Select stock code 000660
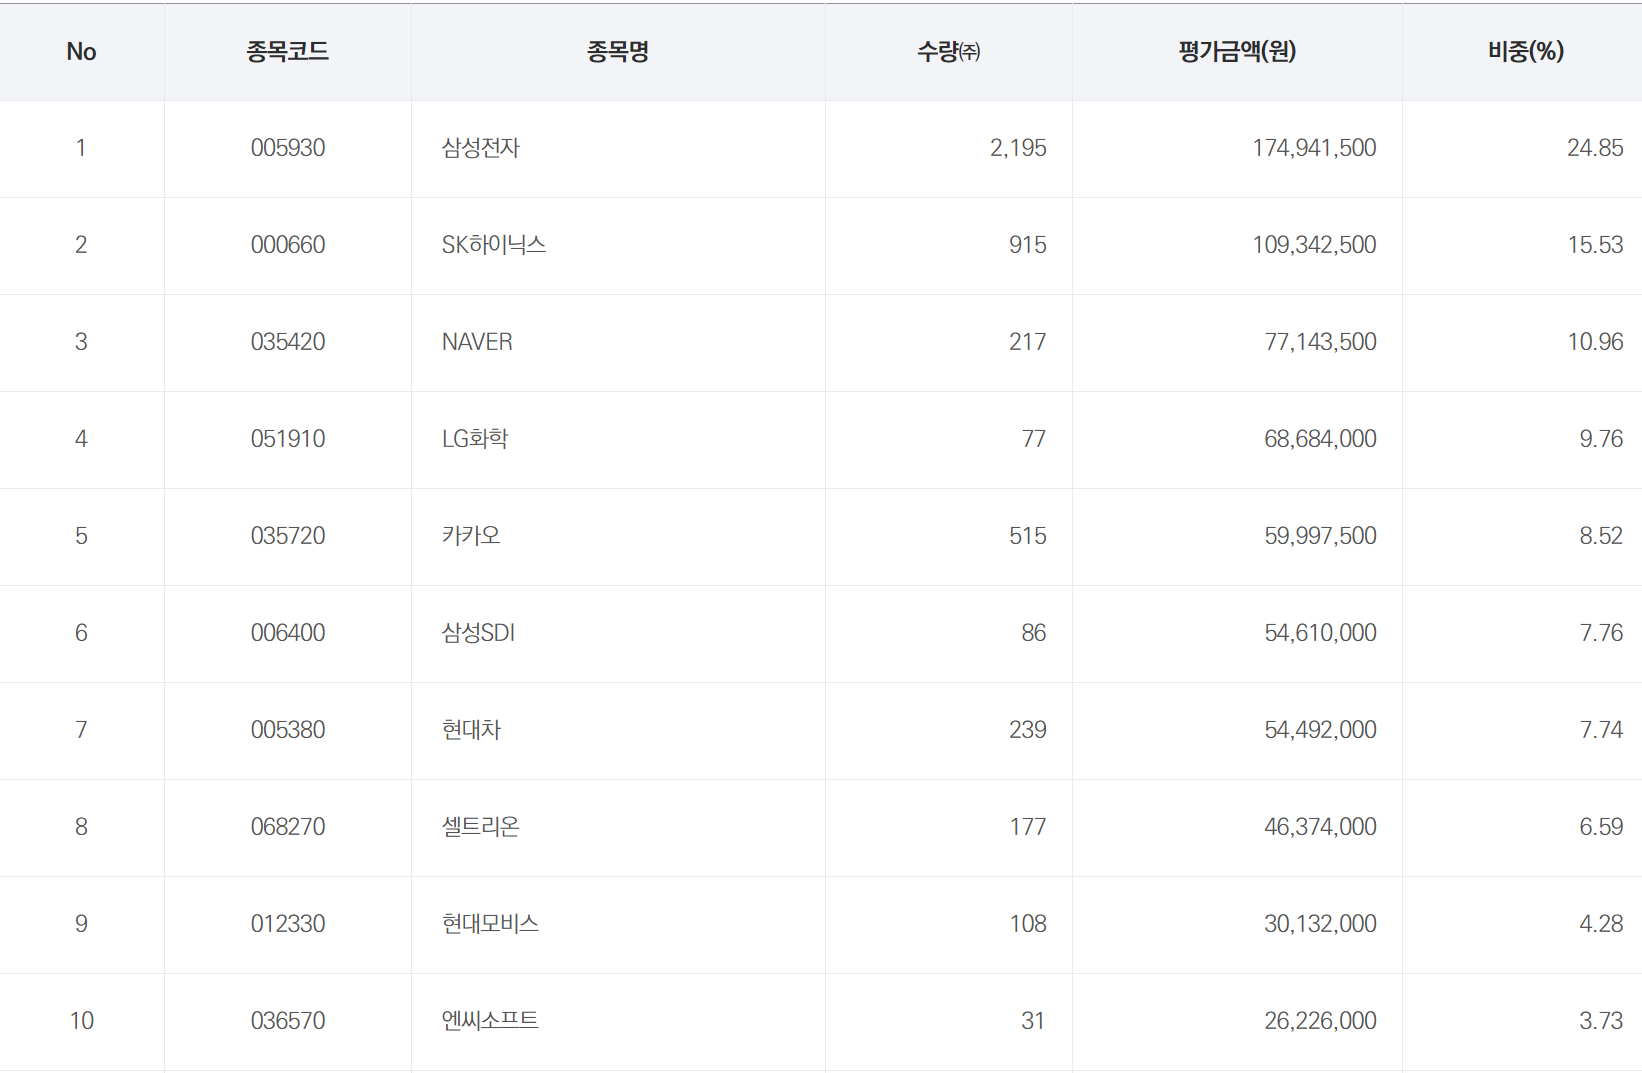The height and width of the screenshot is (1073, 1642). (288, 245)
